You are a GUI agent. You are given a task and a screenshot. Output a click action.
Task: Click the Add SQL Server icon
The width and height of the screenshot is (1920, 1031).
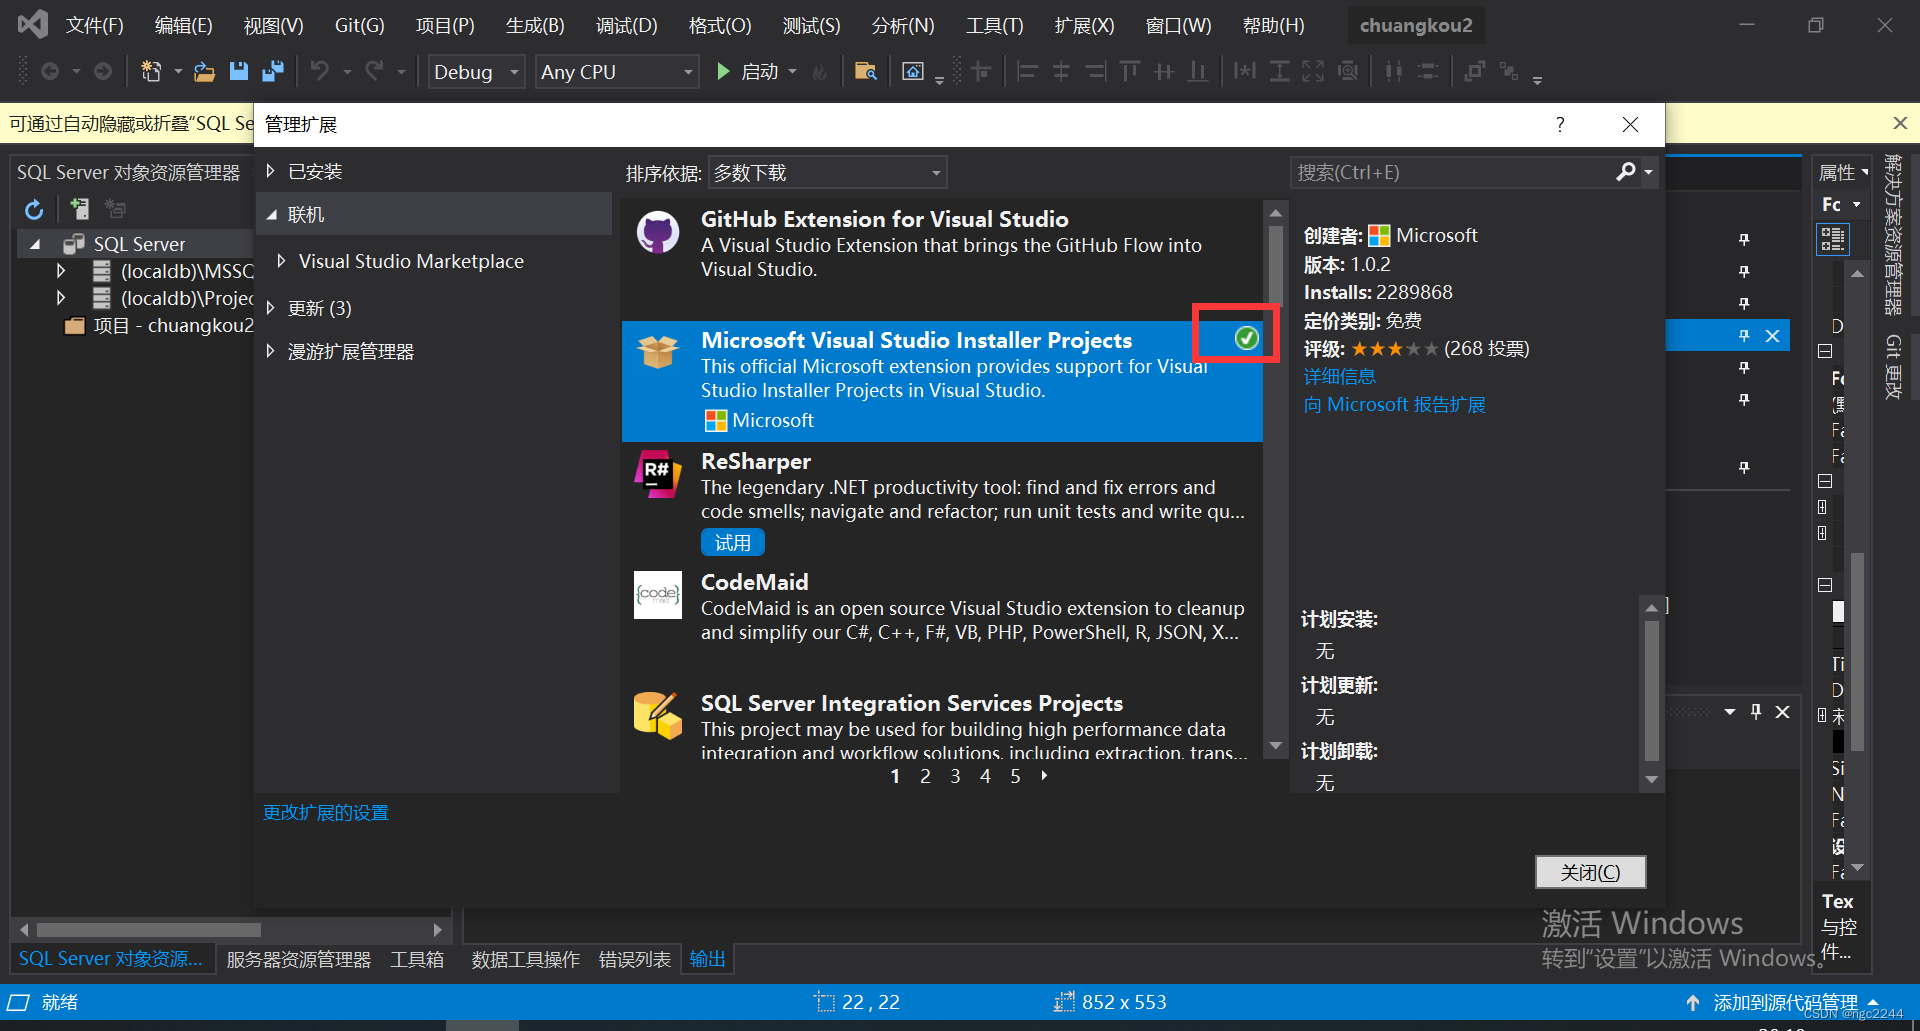[79, 208]
